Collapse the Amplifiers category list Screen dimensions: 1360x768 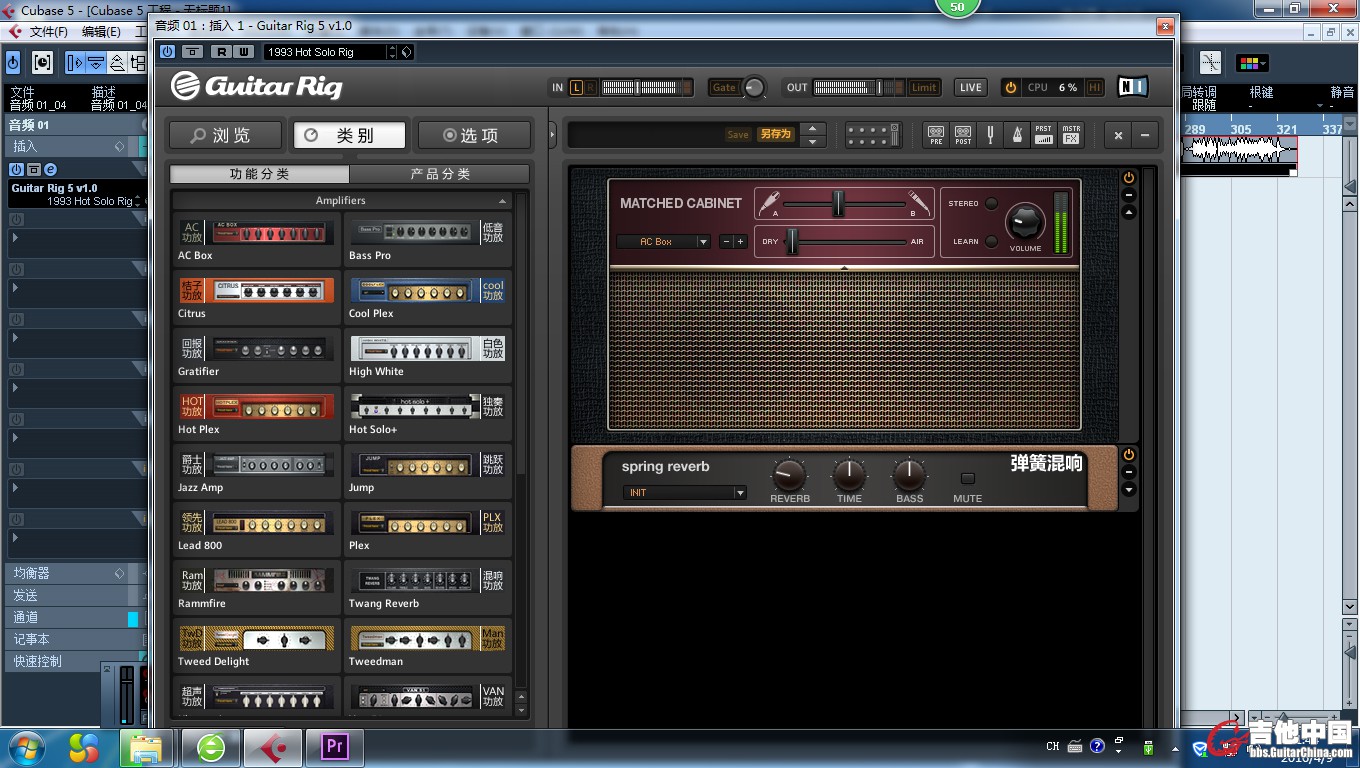pyautogui.click(x=503, y=201)
